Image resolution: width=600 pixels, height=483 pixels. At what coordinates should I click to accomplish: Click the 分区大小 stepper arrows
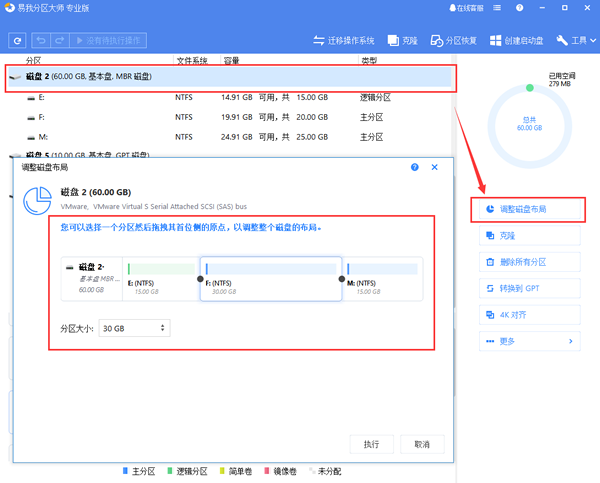click(164, 328)
